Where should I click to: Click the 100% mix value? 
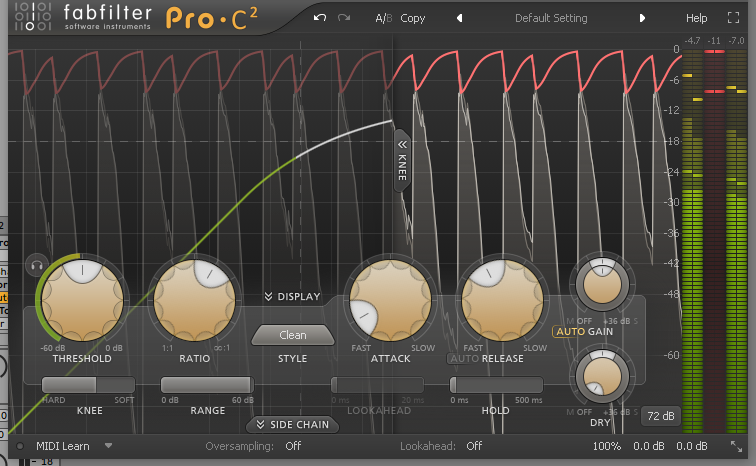click(607, 446)
